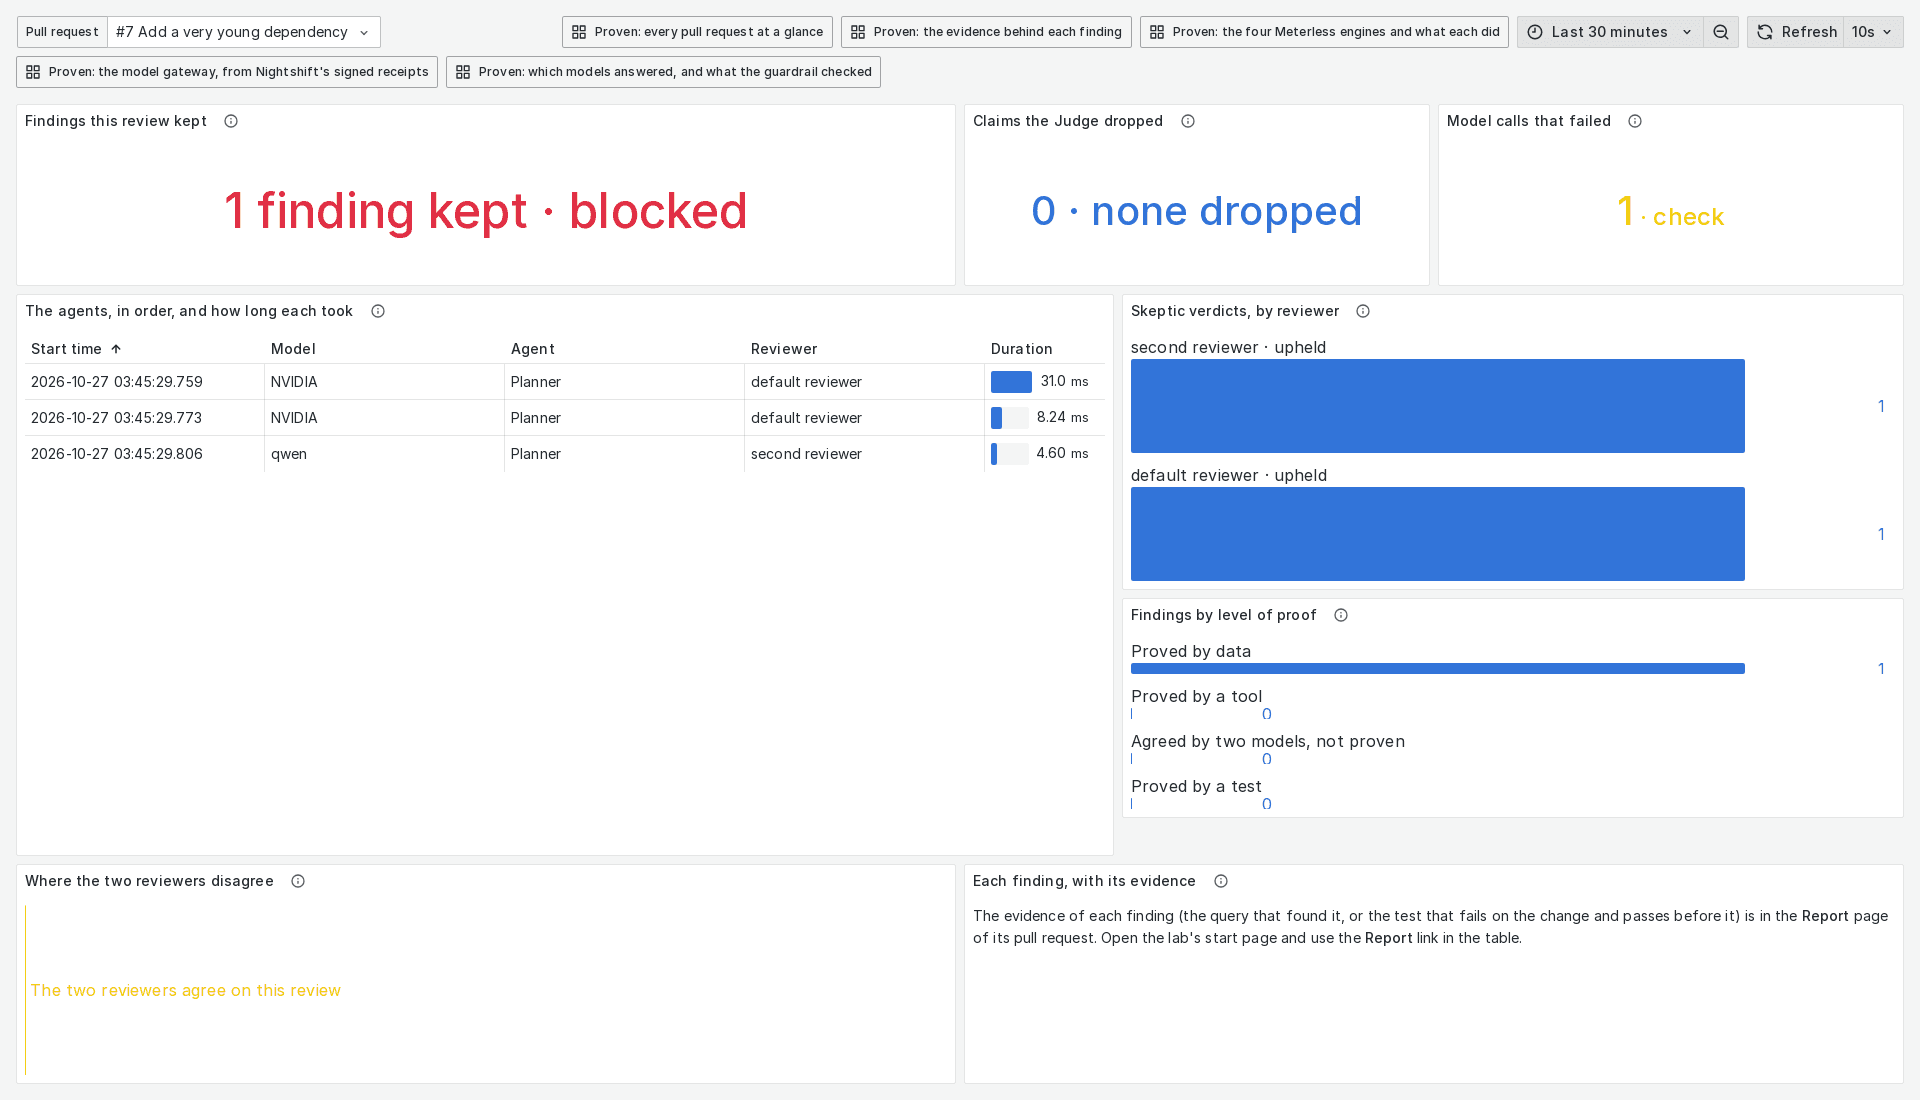This screenshot has height=1100, width=1920.
Task: Click the two reviewers agree message
Action: coord(185,991)
